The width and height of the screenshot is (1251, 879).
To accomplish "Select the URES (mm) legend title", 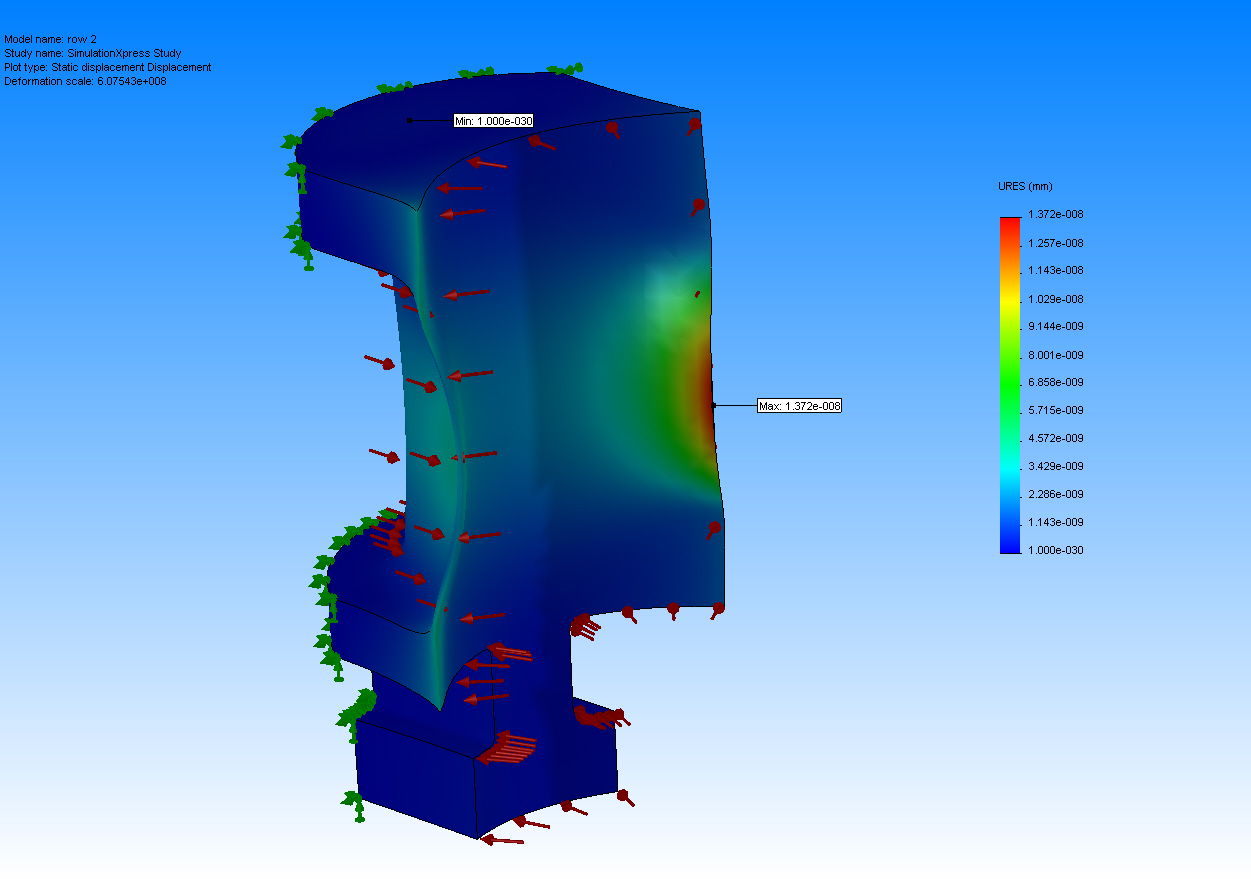I will [1025, 187].
